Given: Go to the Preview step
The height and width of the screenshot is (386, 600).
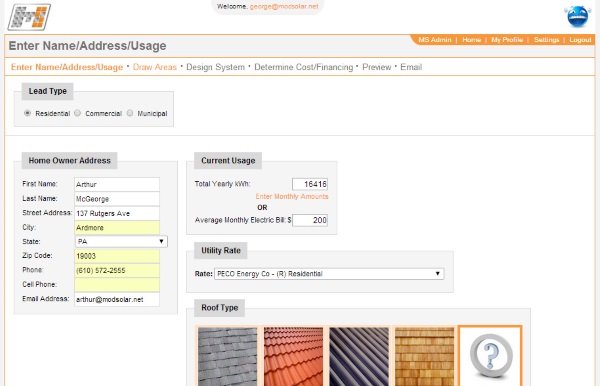Looking at the screenshot, I should [x=377, y=67].
